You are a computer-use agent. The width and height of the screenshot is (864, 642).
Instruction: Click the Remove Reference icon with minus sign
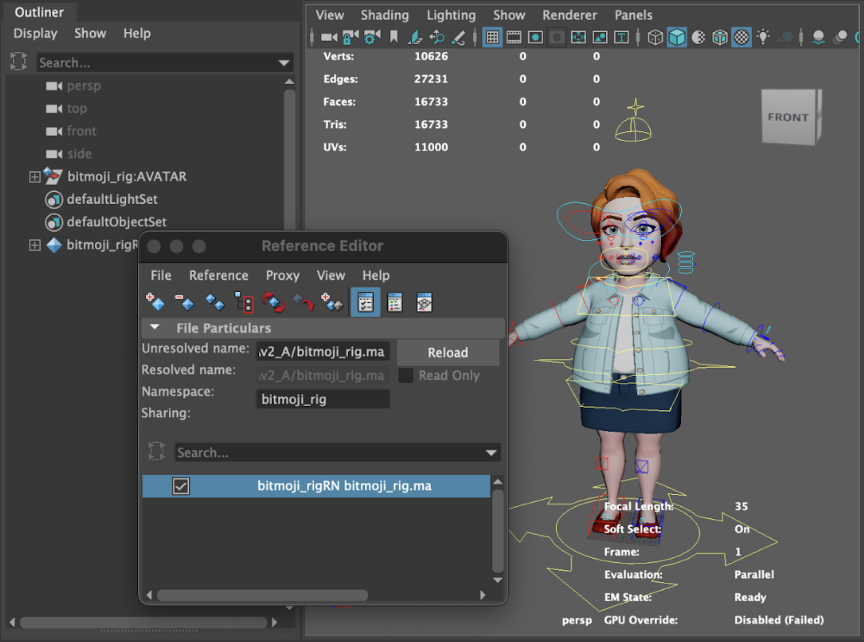[185, 301]
